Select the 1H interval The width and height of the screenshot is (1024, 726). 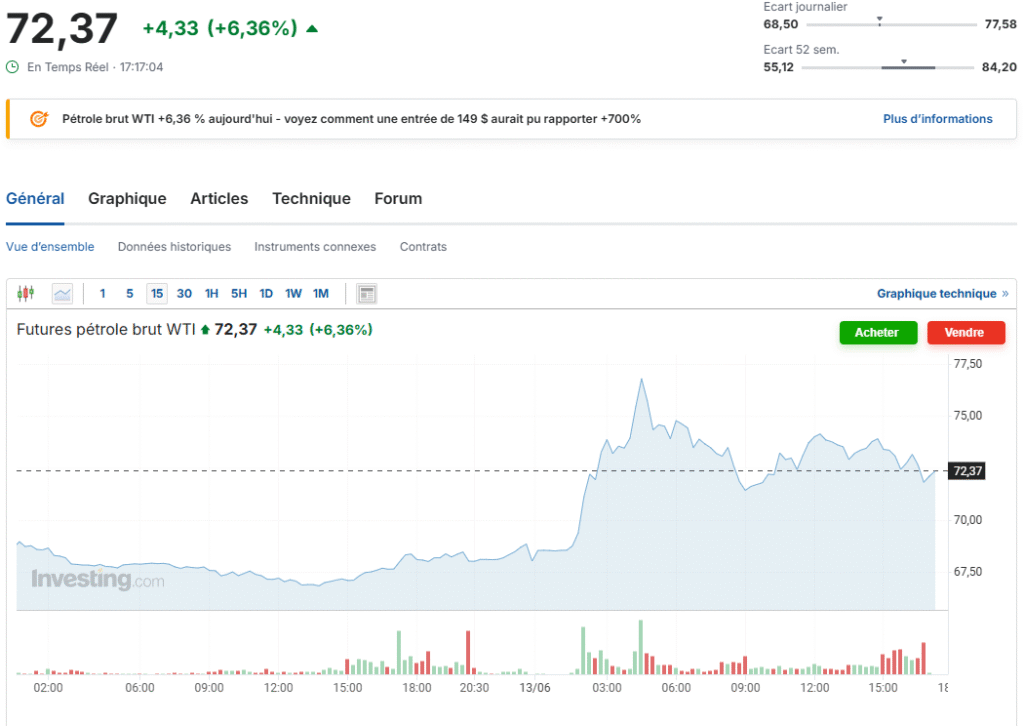tap(212, 294)
